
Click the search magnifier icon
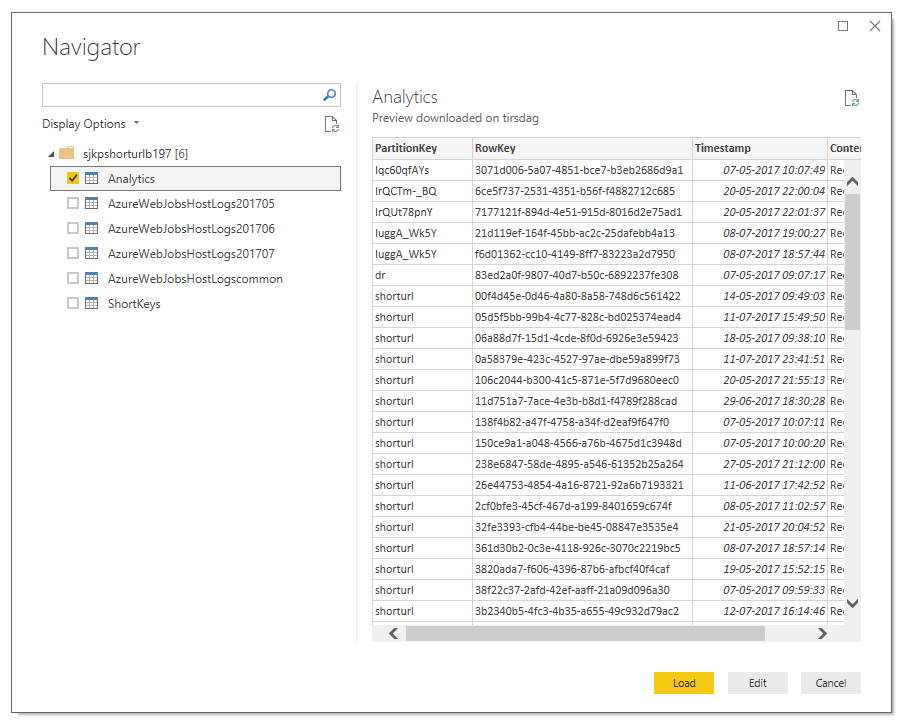[329, 95]
